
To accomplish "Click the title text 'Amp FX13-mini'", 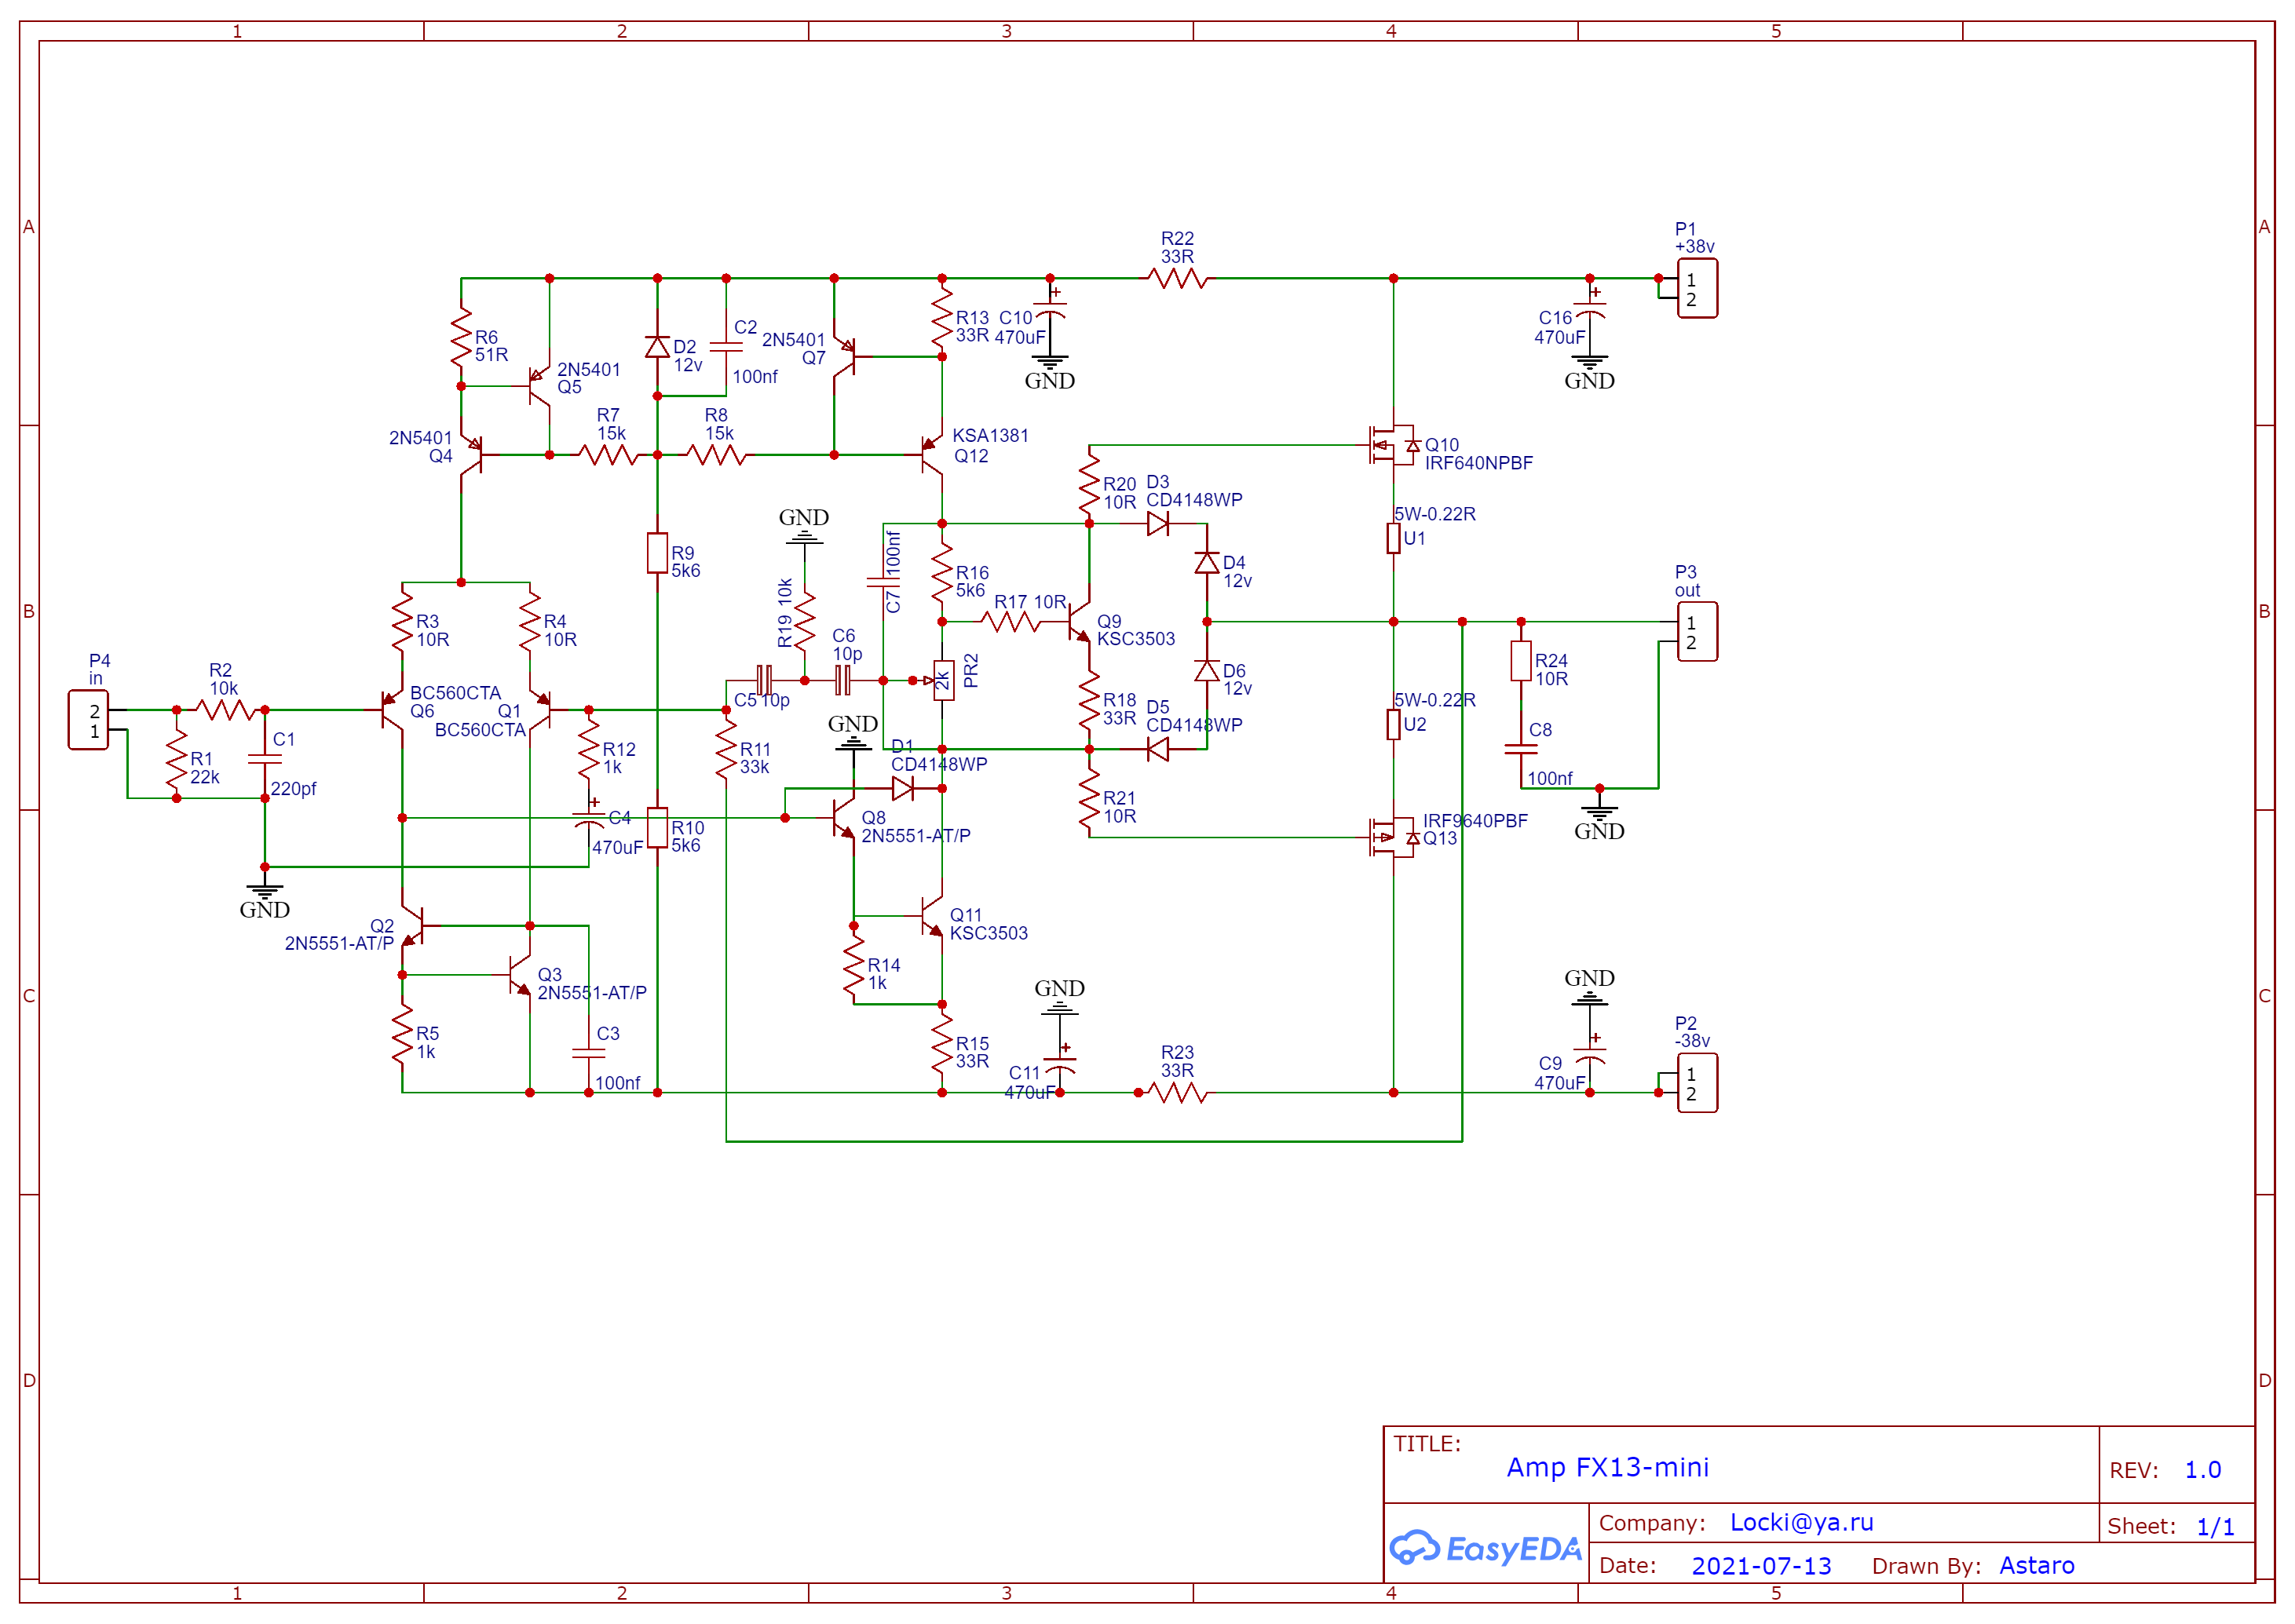I will 1607,1467.
